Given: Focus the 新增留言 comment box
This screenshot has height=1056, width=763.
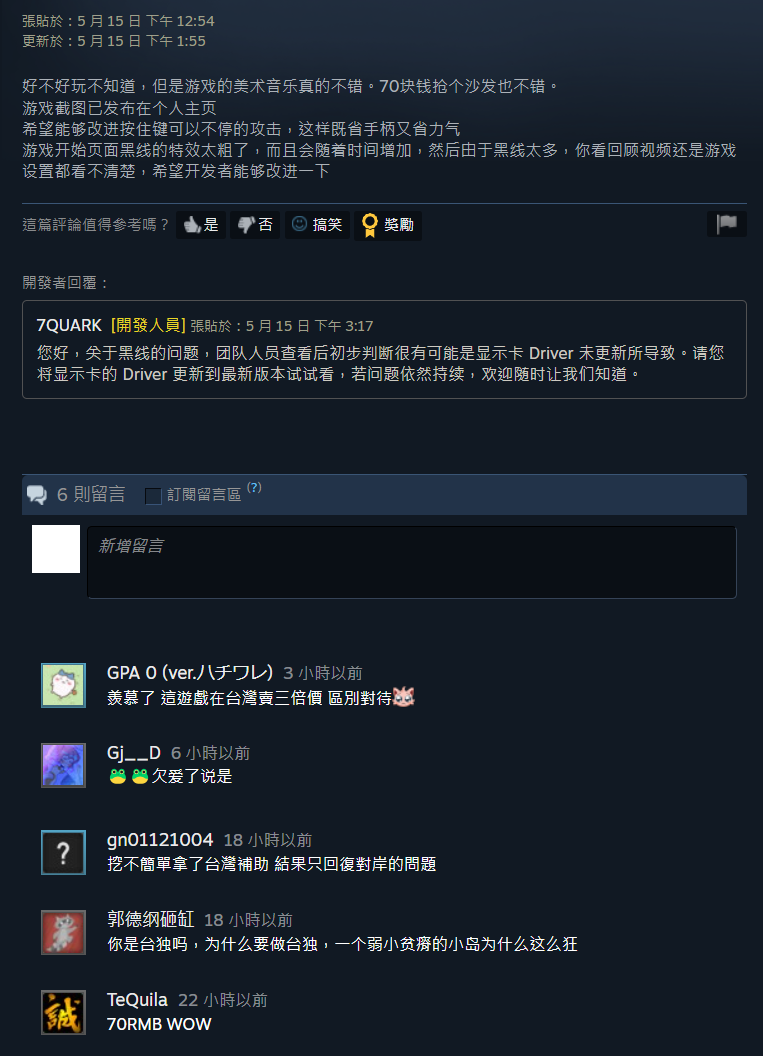Looking at the screenshot, I should 411,562.
